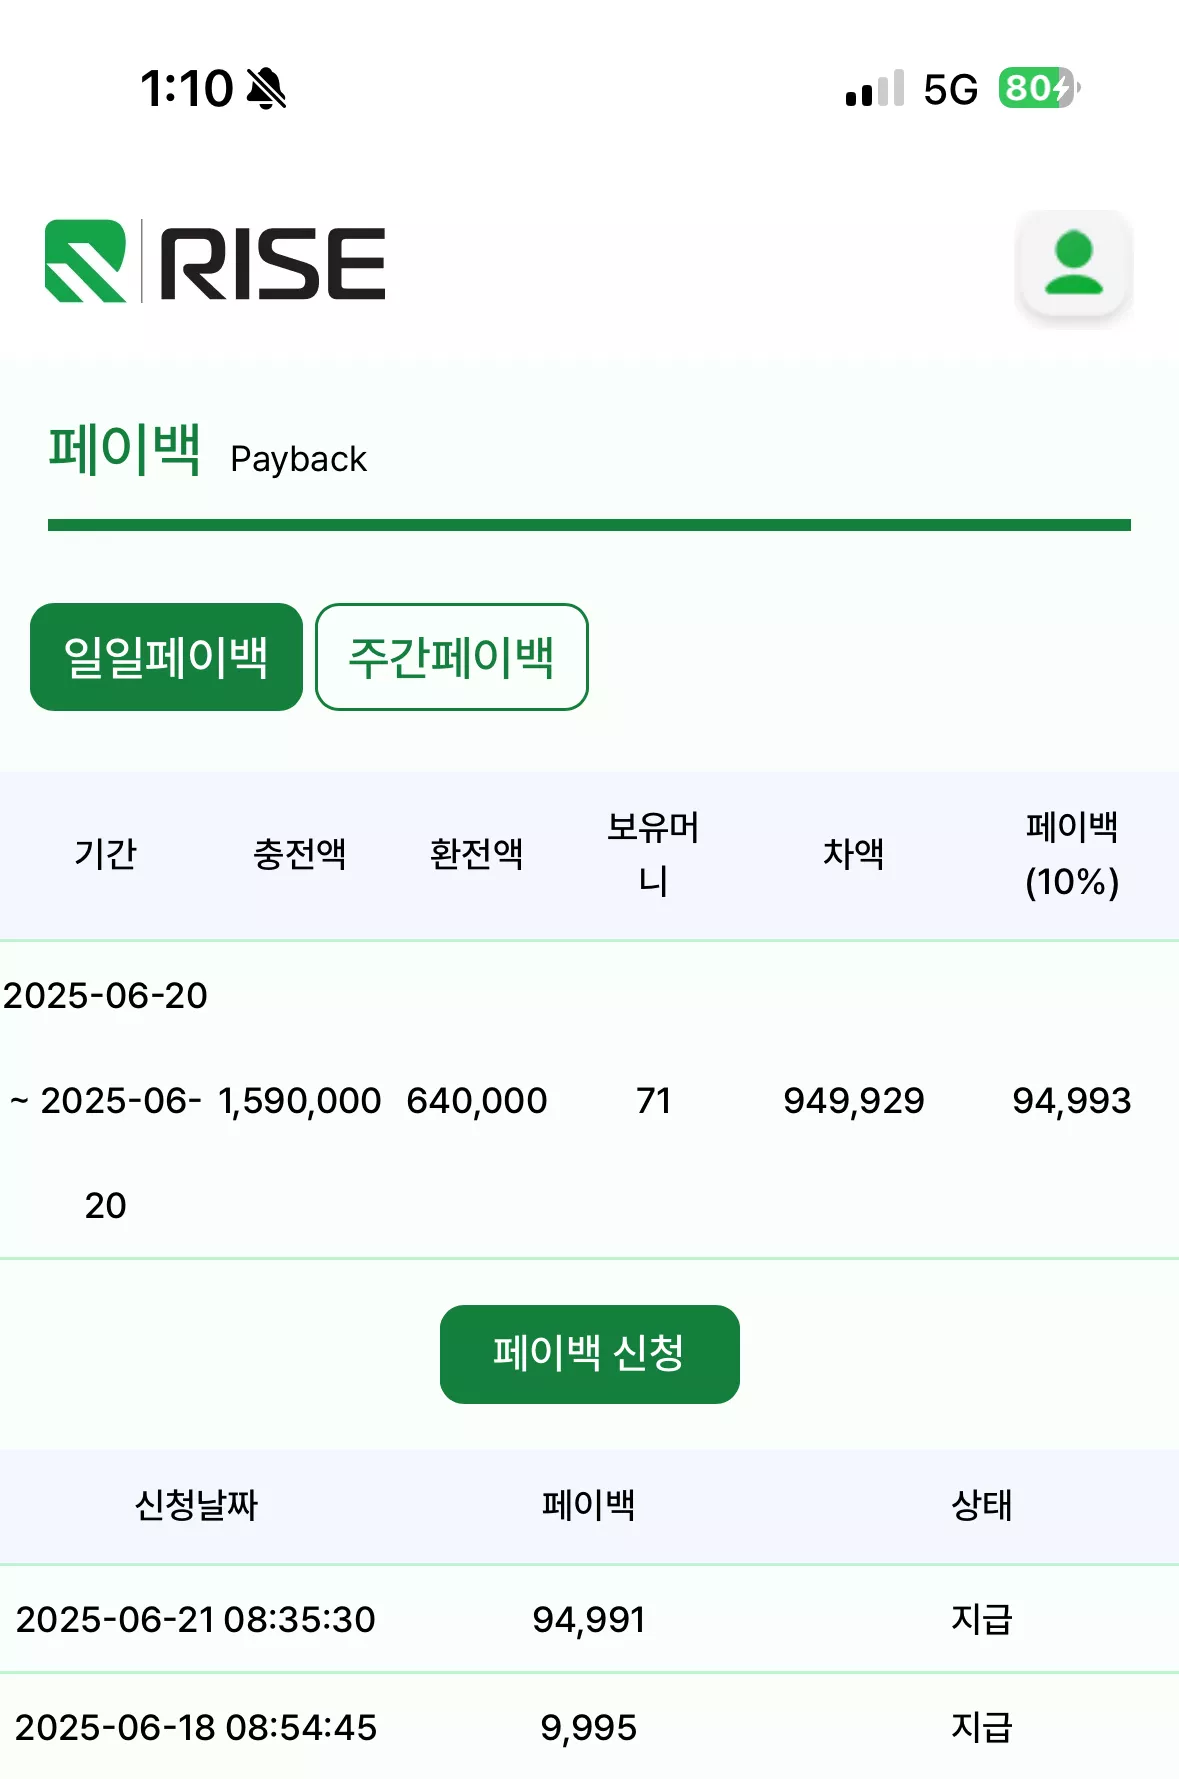Select the 페이백 (10%) column header
1179x1779 pixels.
coord(1072,854)
